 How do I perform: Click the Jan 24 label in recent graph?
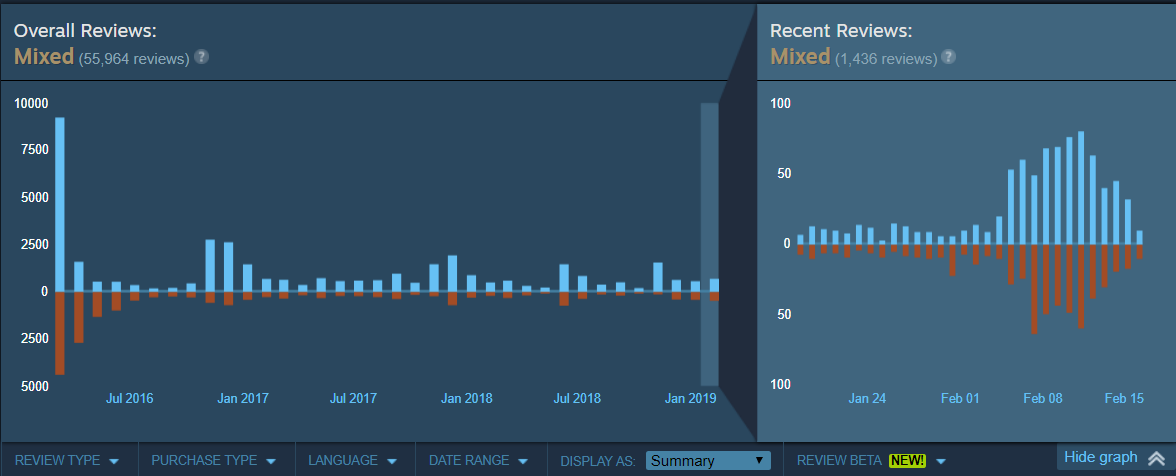868,398
